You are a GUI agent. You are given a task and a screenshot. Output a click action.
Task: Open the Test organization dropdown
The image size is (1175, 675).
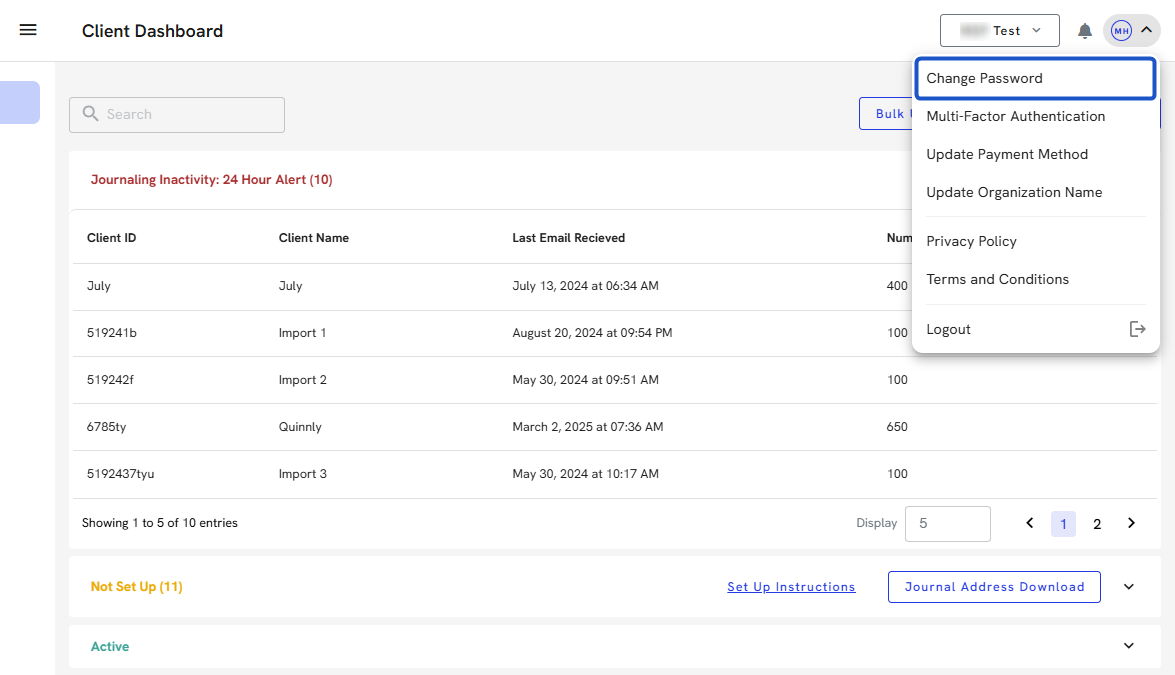(x=999, y=31)
